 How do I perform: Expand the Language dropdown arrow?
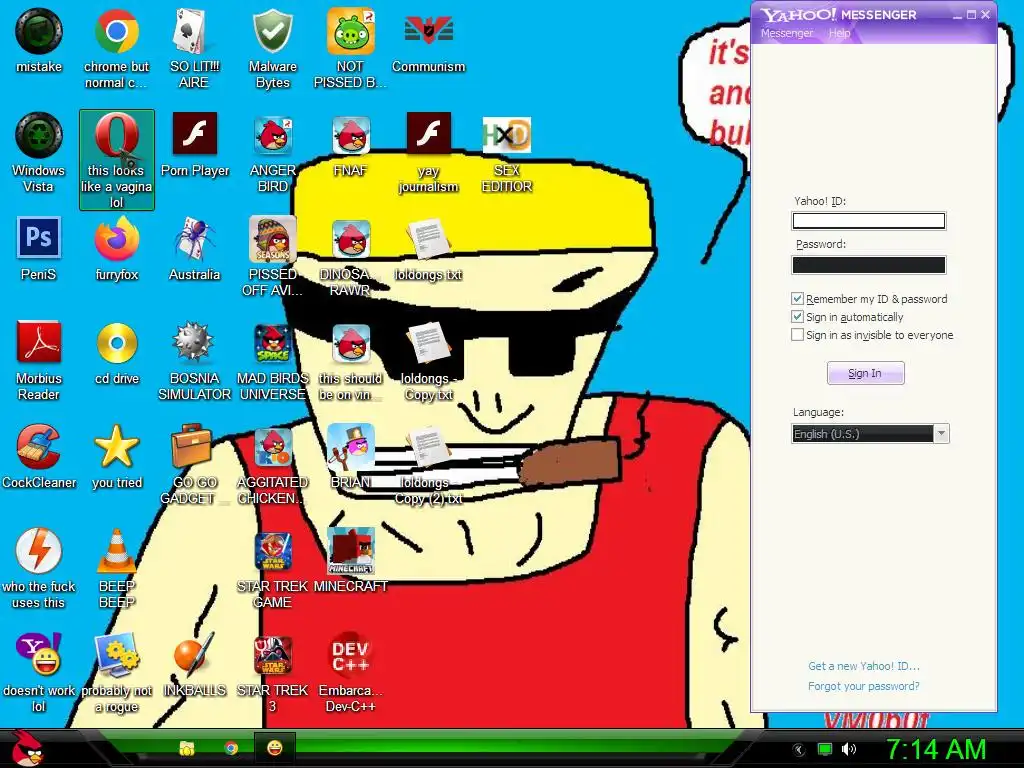coord(941,434)
